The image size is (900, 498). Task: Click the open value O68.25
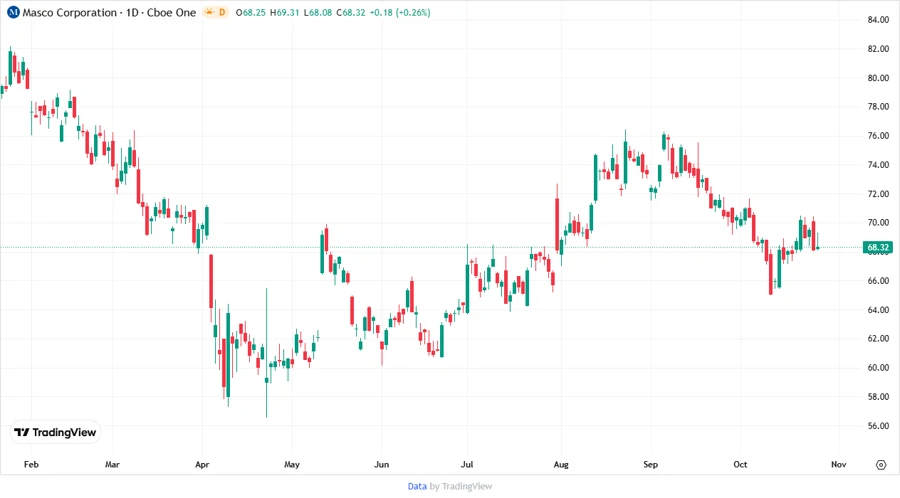[251, 12]
